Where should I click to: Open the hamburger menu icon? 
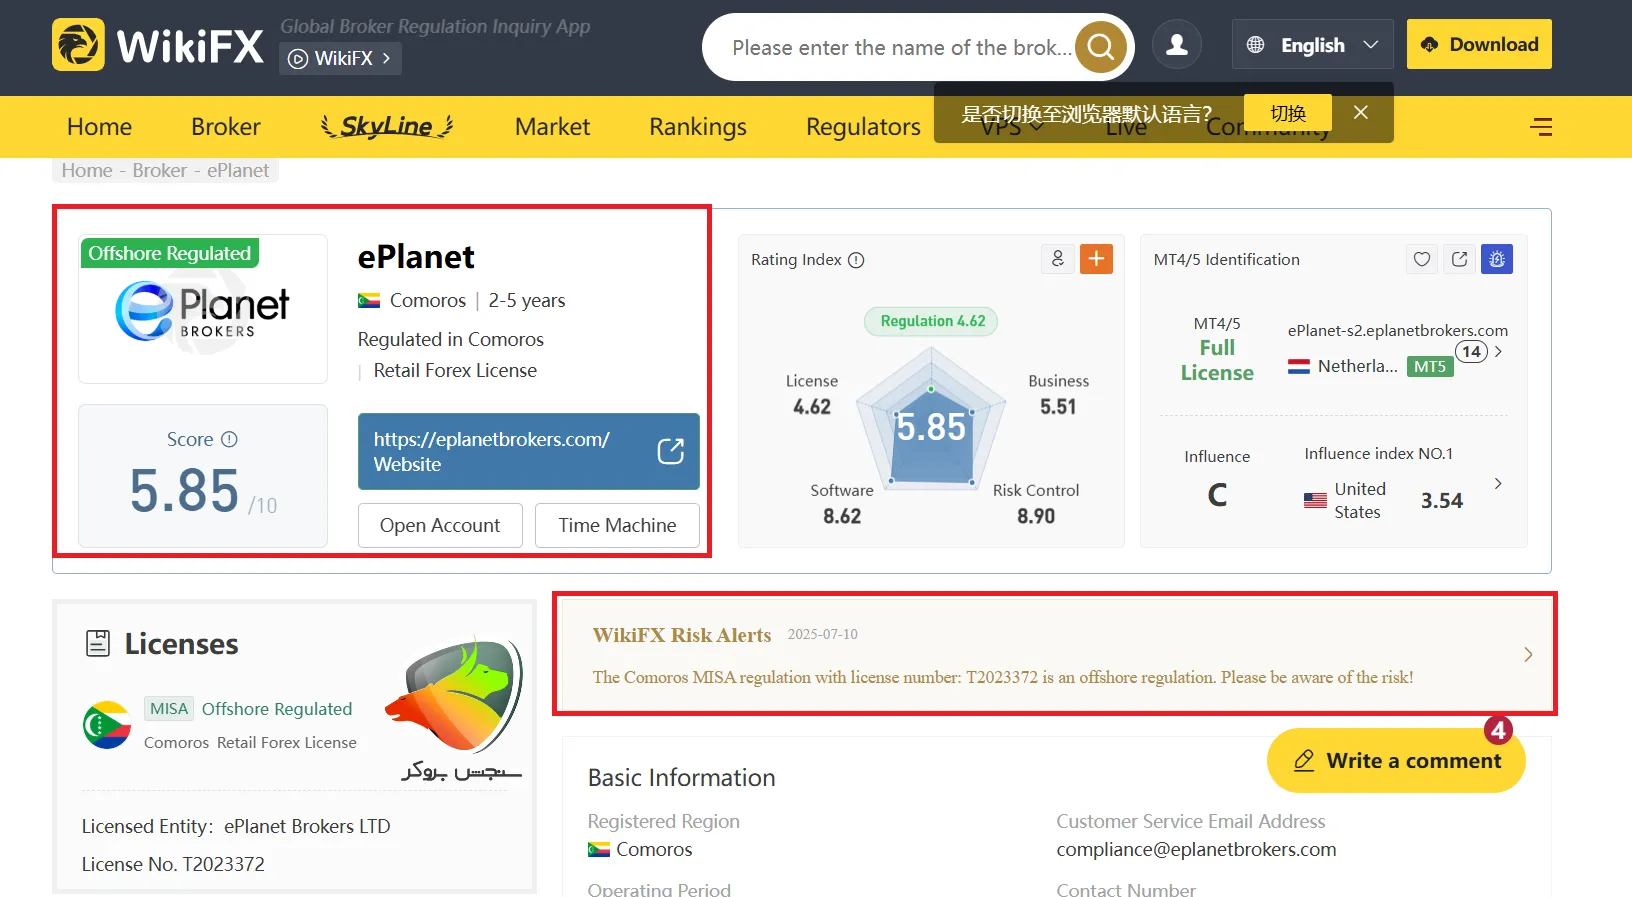(1541, 127)
